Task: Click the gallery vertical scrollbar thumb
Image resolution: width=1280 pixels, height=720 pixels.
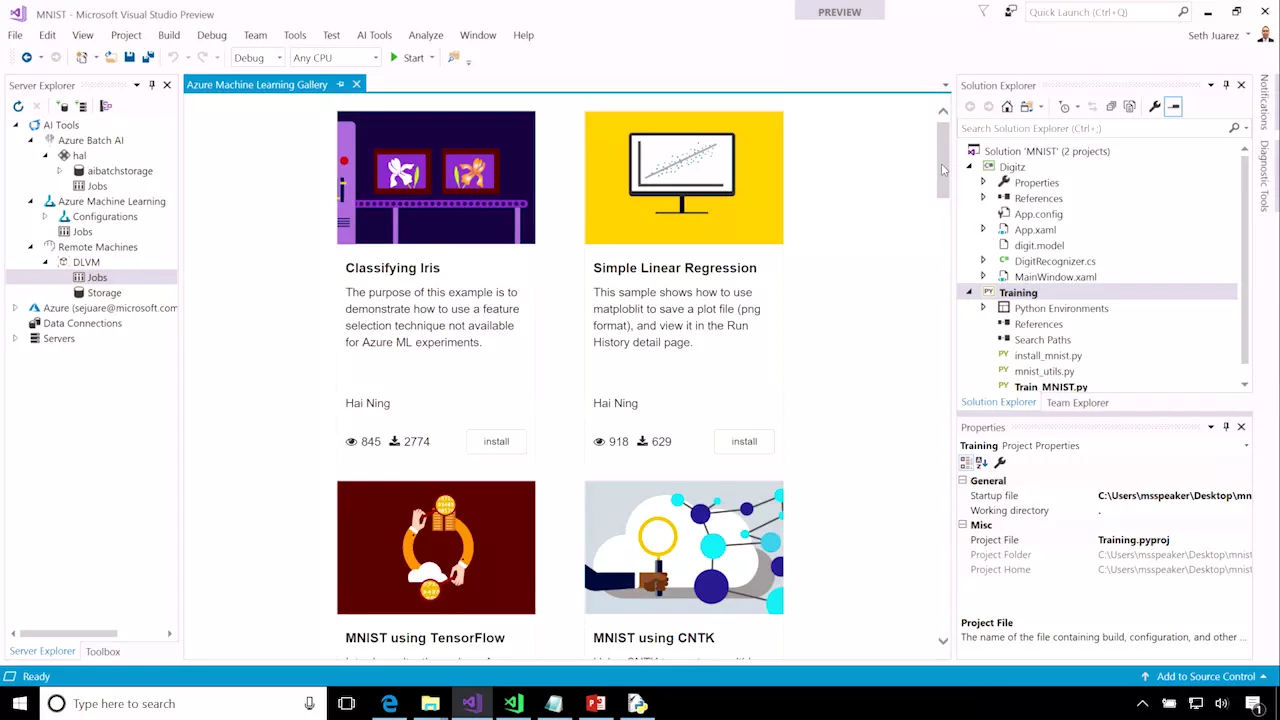Action: (x=943, y=160)
